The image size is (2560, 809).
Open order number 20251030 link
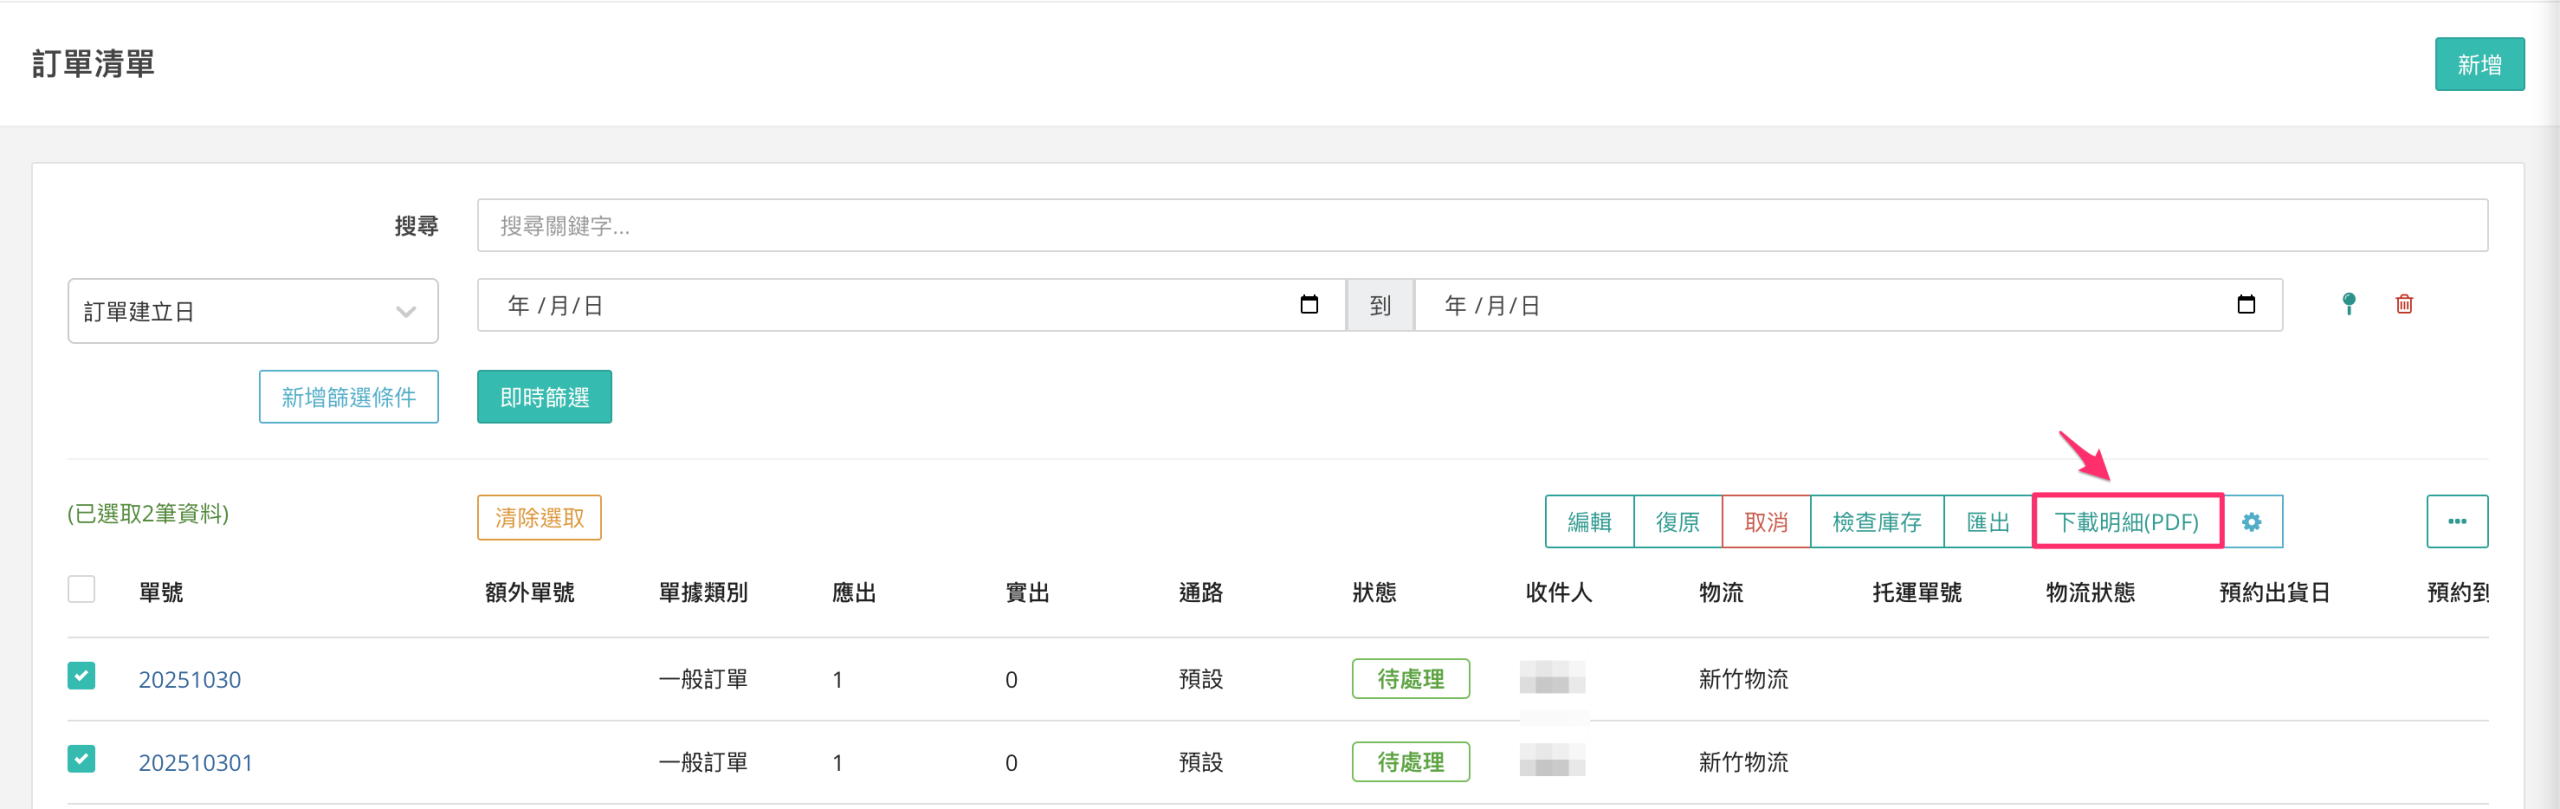click(189, 680)
